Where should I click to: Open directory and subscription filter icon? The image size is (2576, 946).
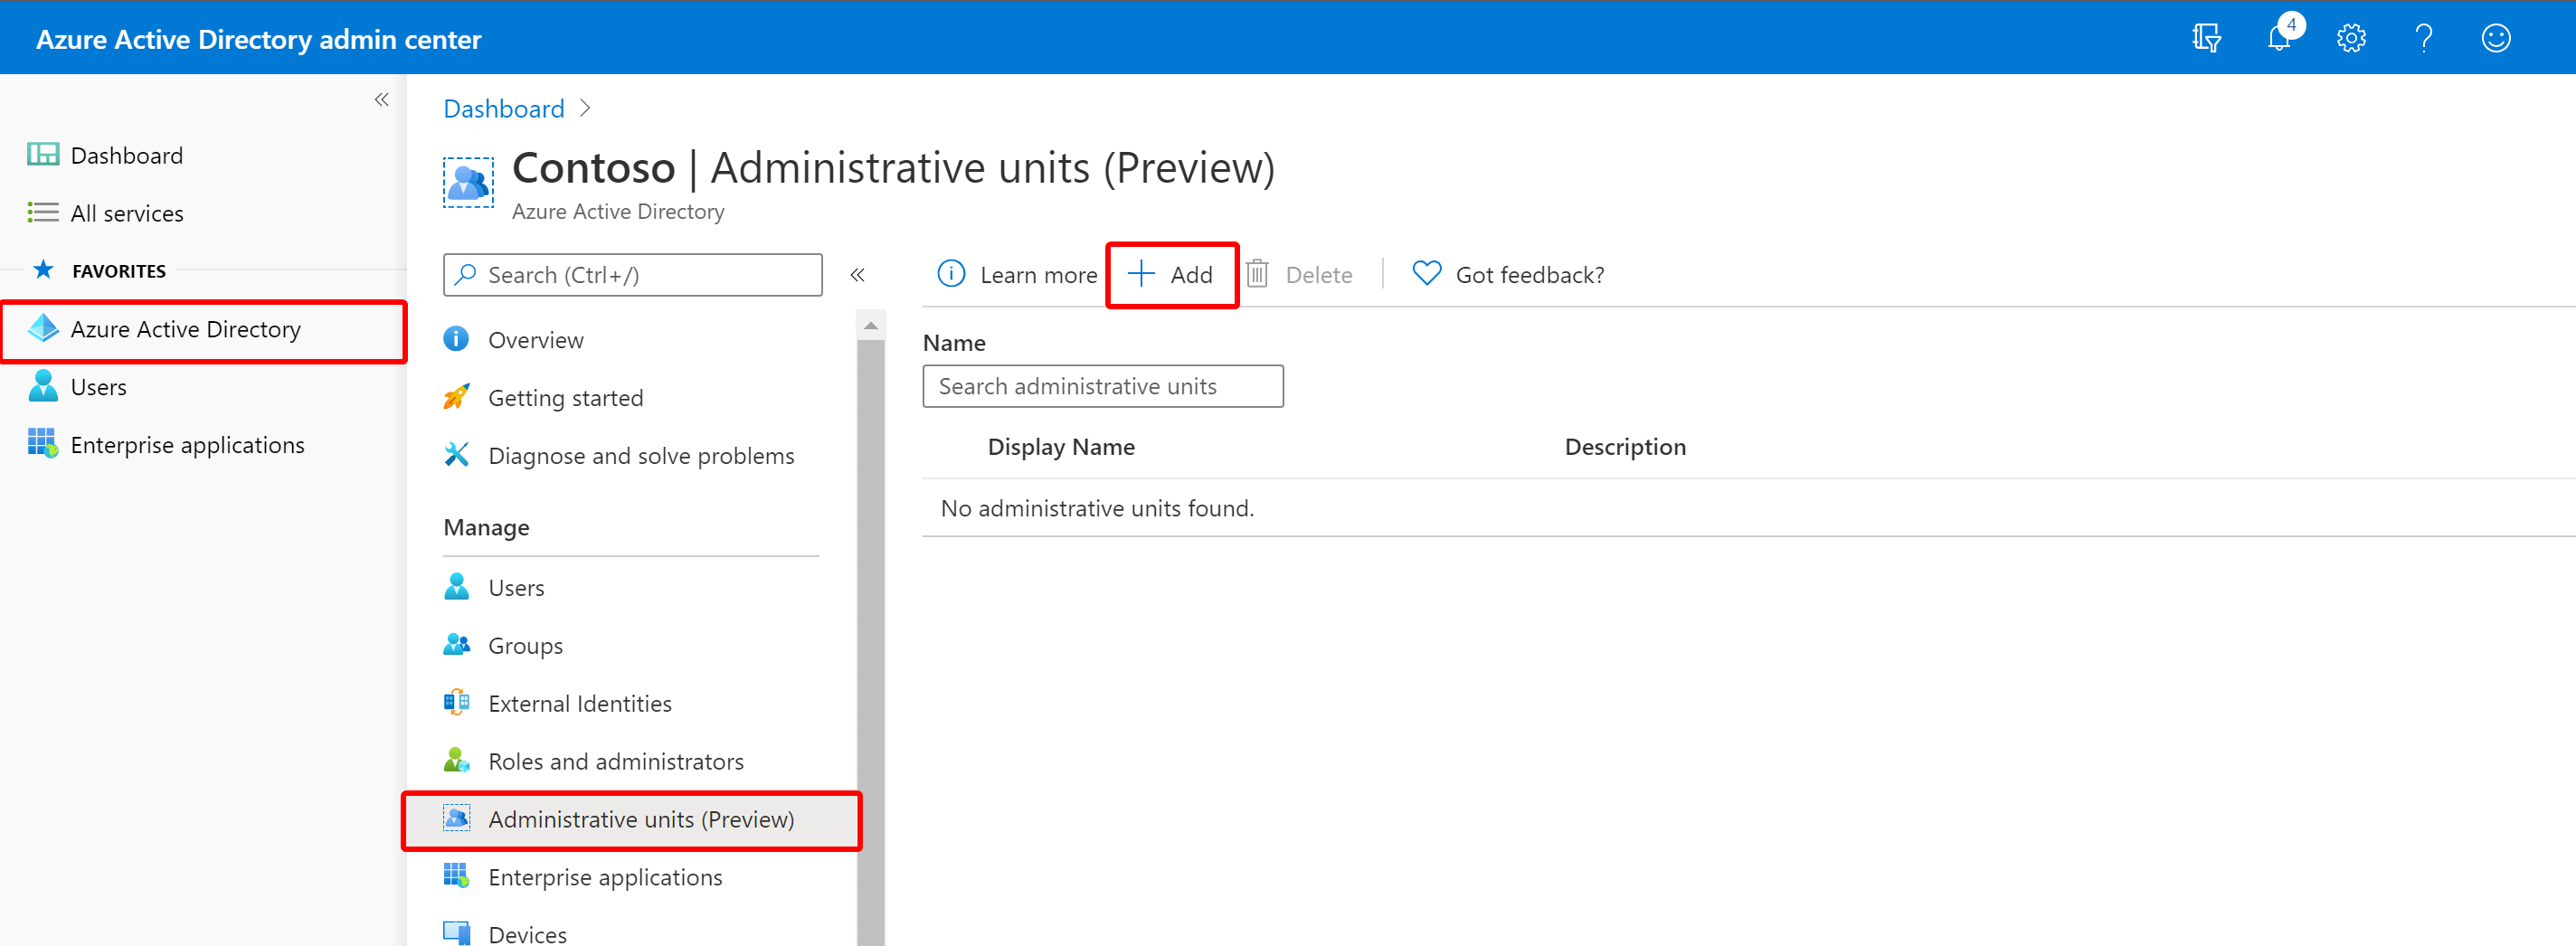[x=2206, y=38]
